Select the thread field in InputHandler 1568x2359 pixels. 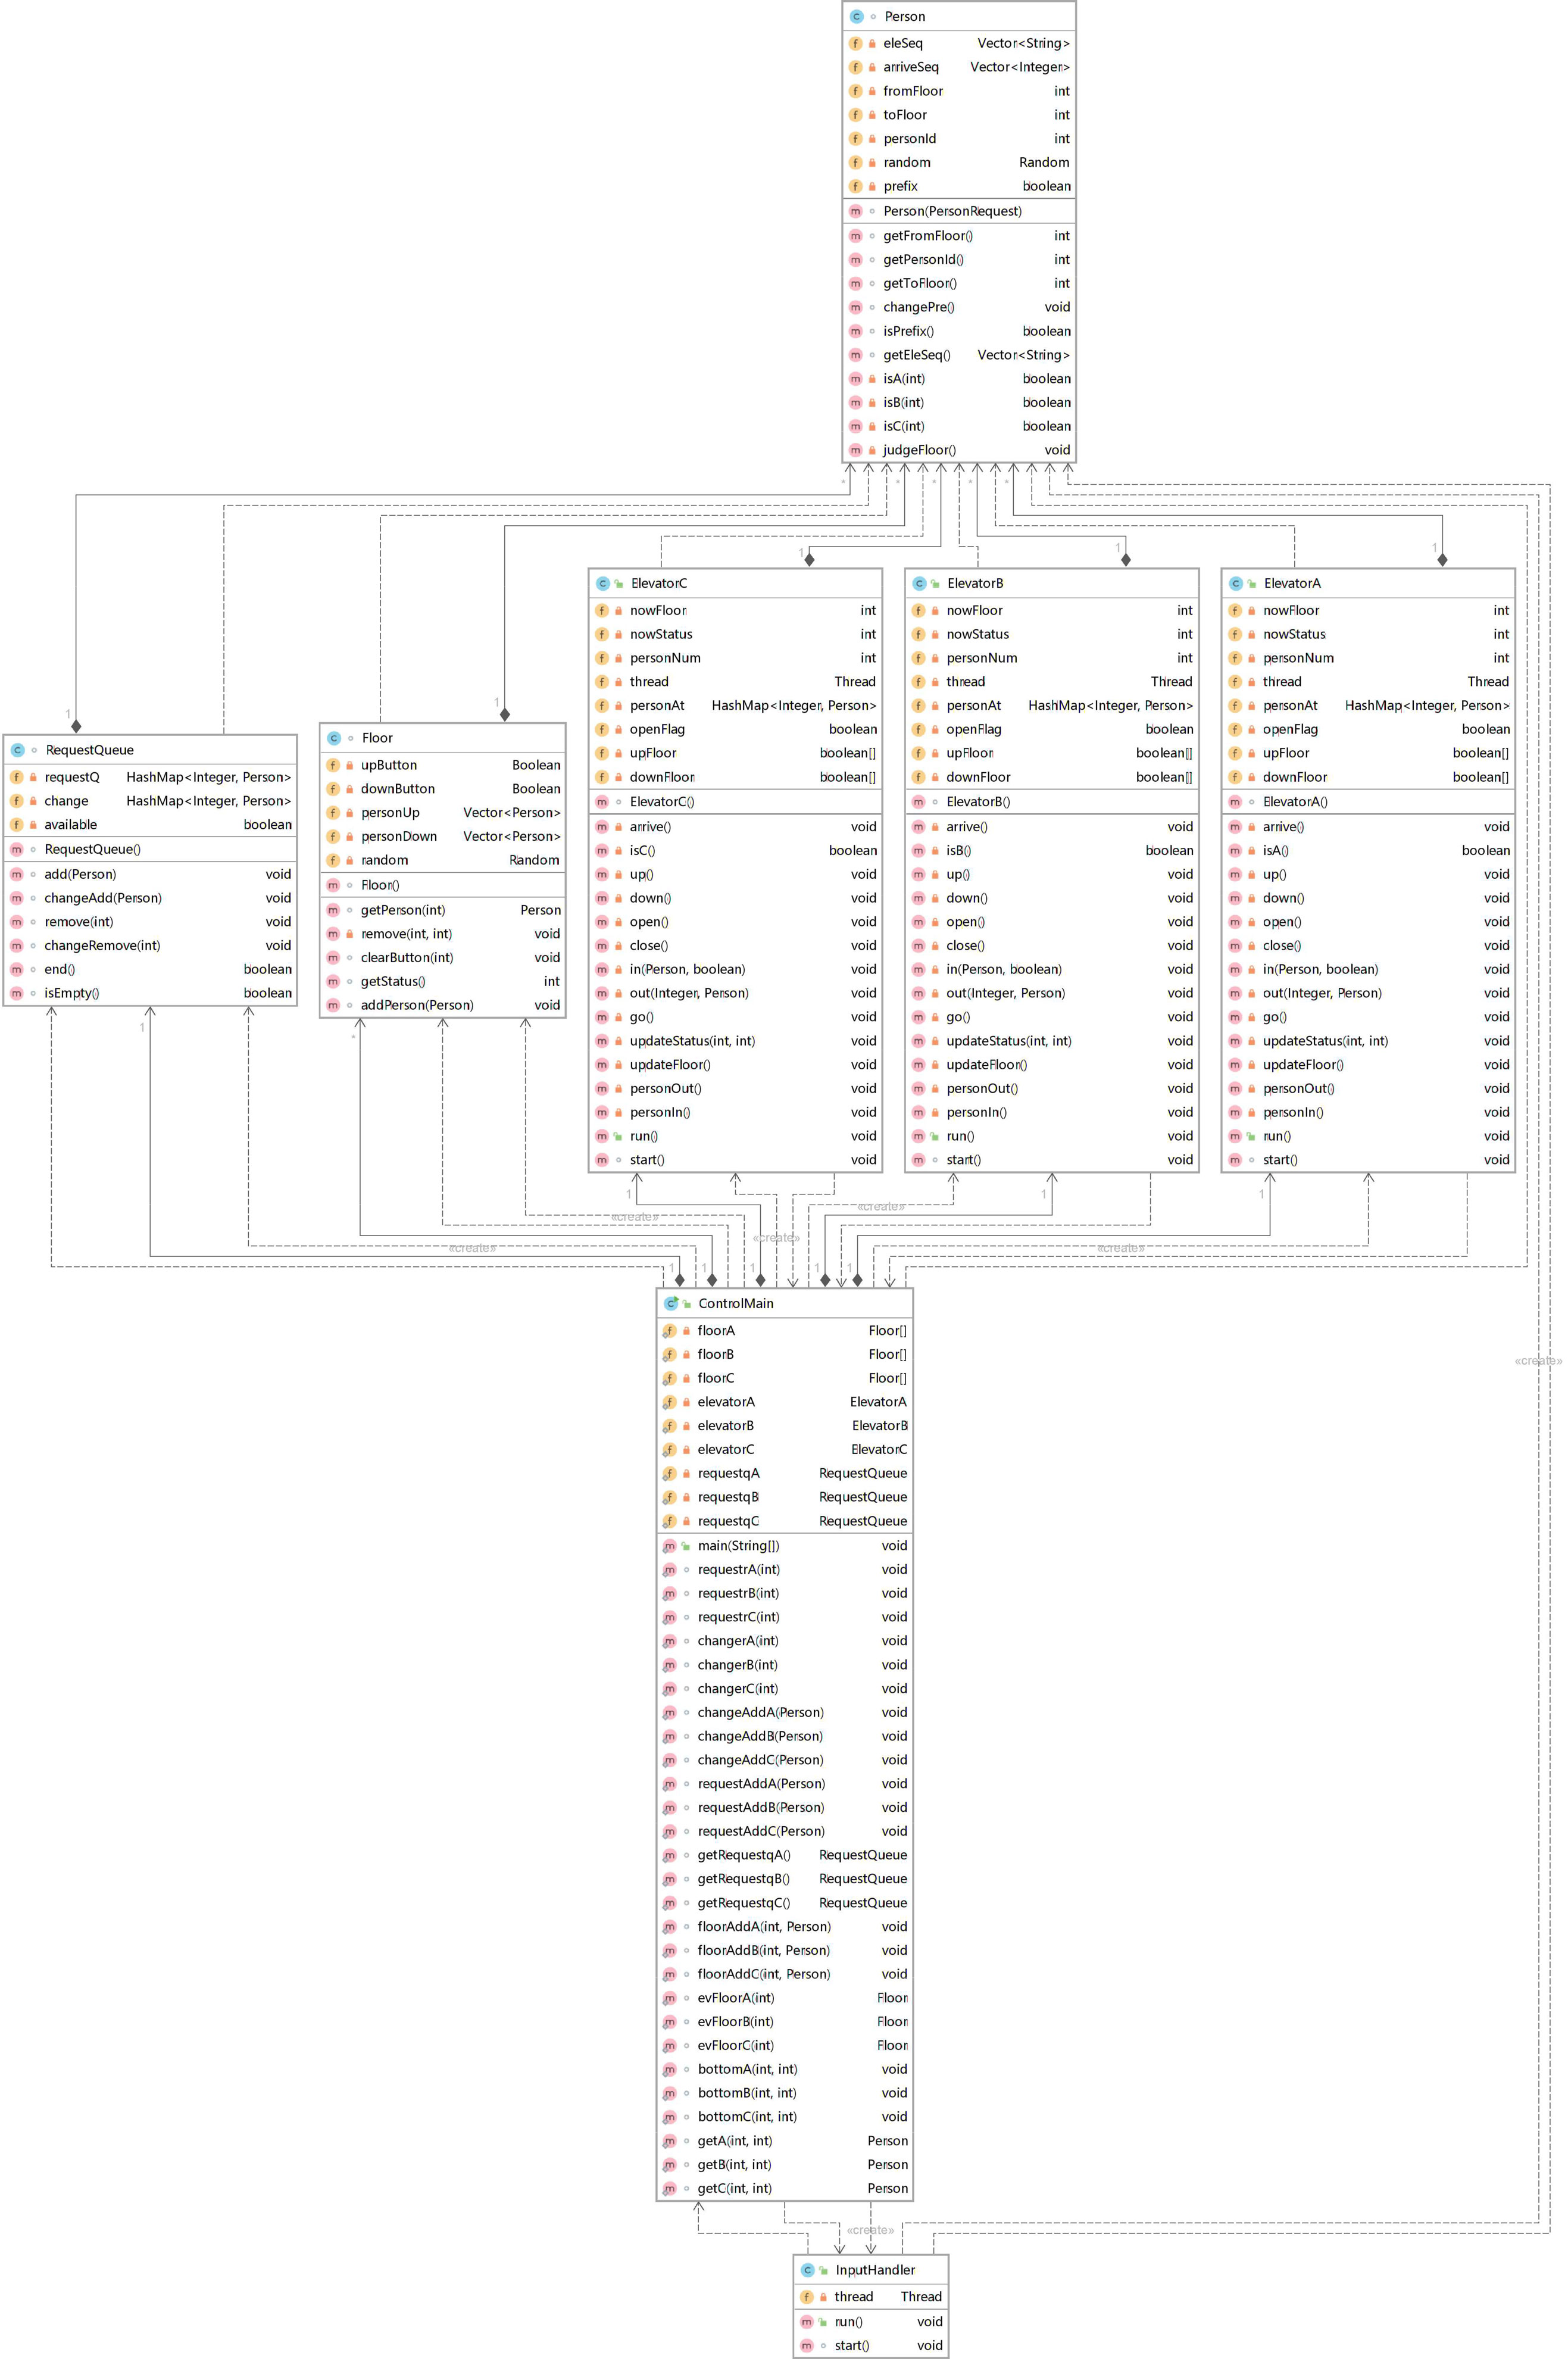[x=853, y=2297]
